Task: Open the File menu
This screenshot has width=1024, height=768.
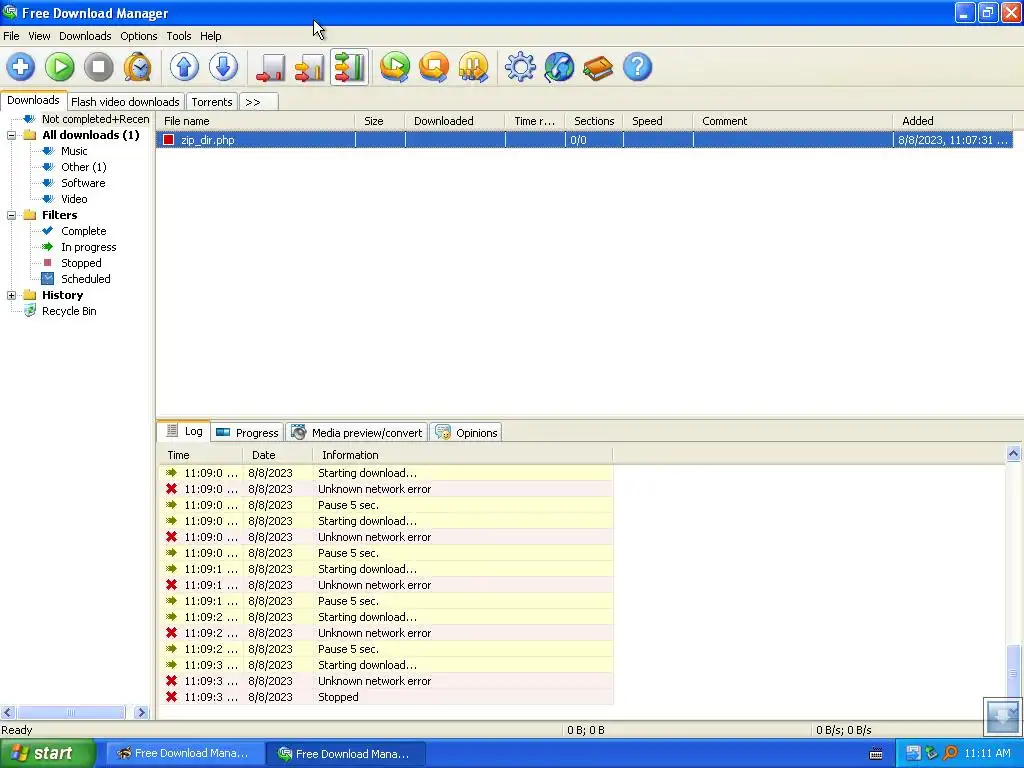Action: click(11, 36)
